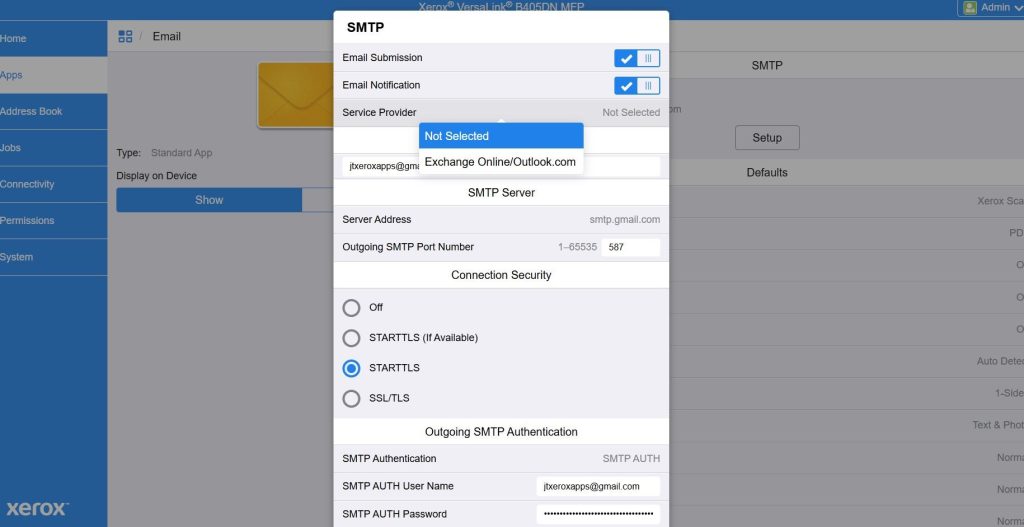Open Connectivity in the sidebar

(54, 185)
